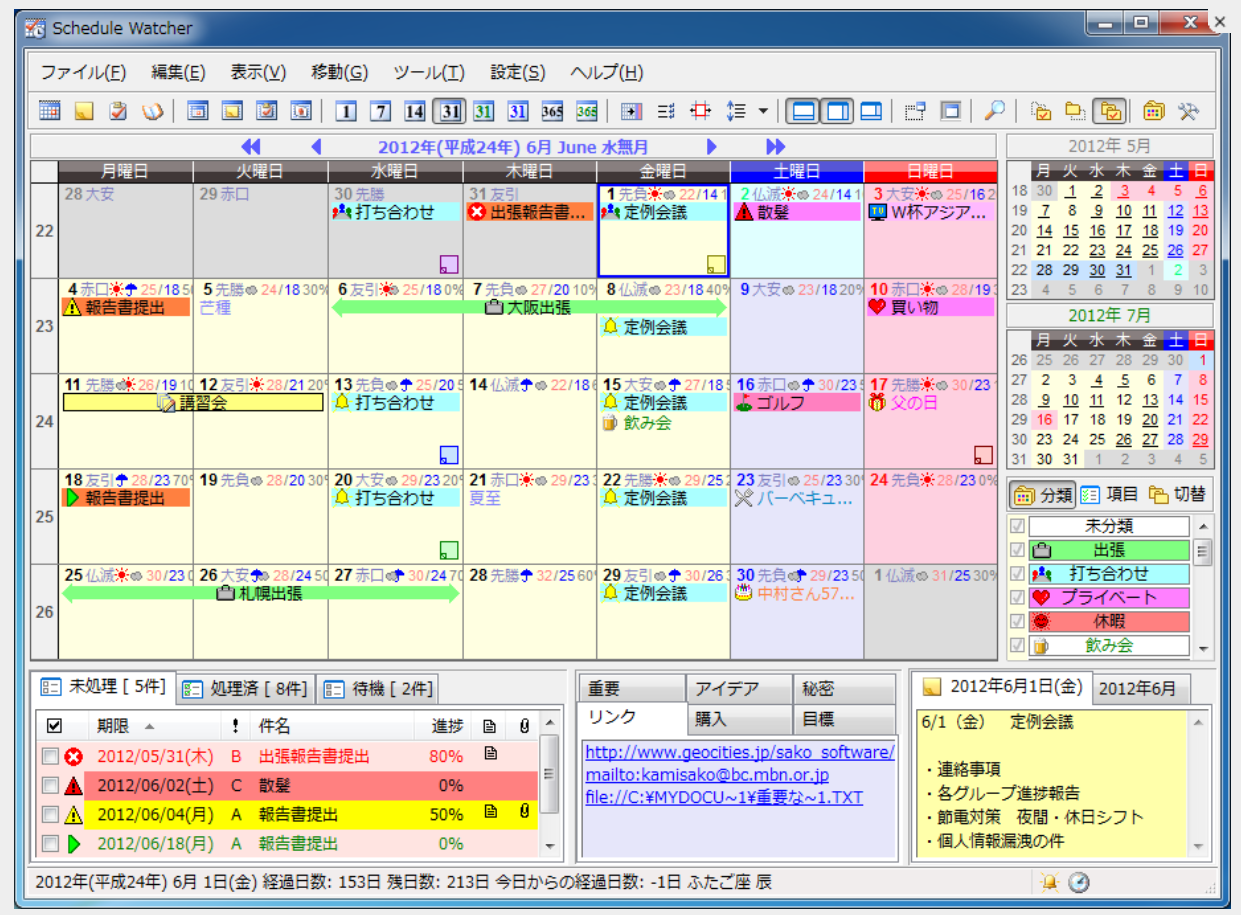Select the 80% progress cell of 出張報告書提出
The width and height of the screenshot is (1241, 915).
(x=446, y=756)
